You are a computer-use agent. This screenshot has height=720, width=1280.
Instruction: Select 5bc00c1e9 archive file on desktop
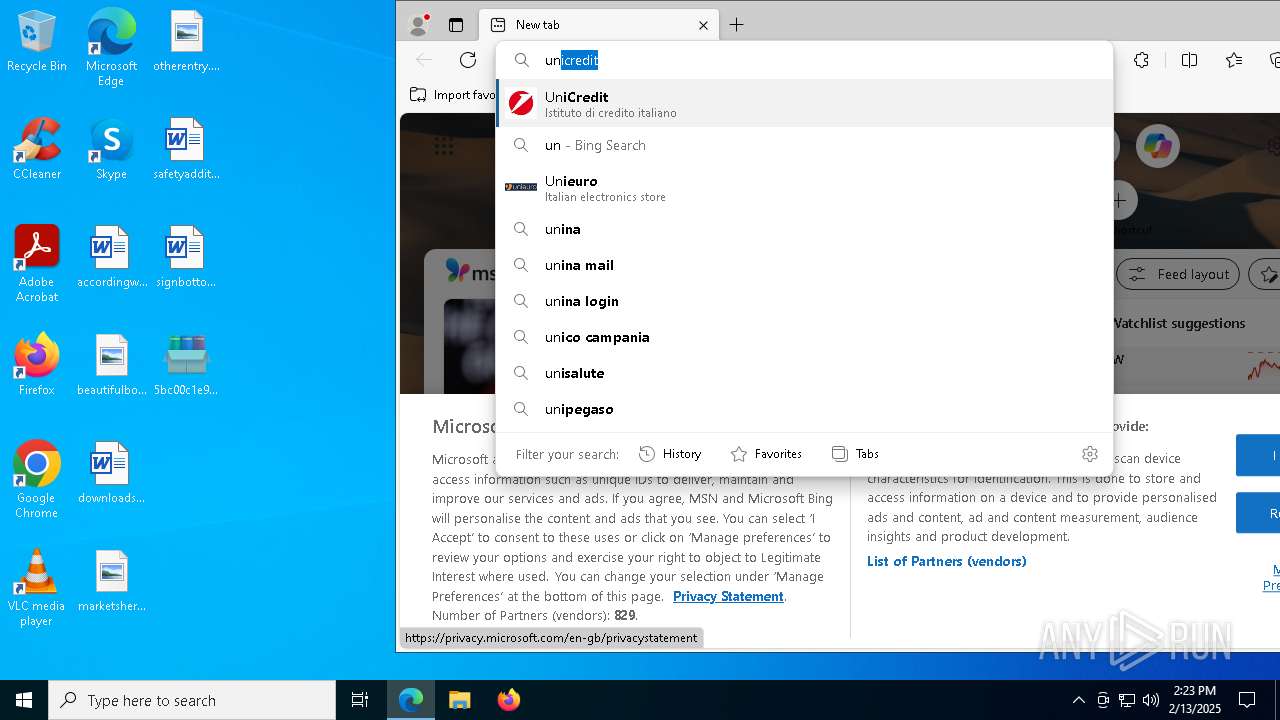click(186, 366)
